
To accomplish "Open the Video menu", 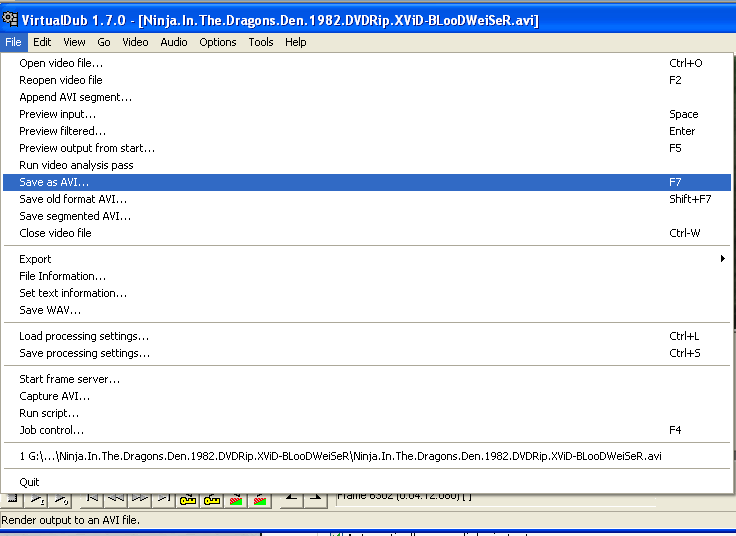I will coord(135,42).
